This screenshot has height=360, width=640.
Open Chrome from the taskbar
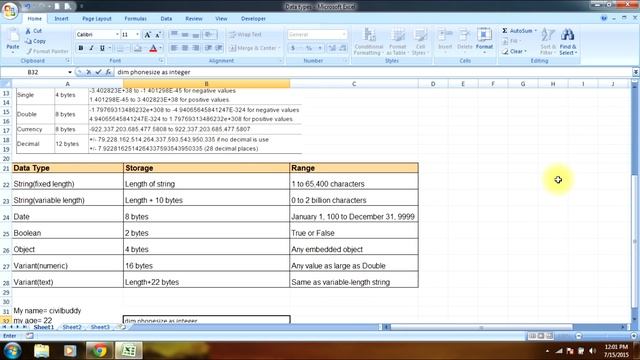[x=99, y=350]
